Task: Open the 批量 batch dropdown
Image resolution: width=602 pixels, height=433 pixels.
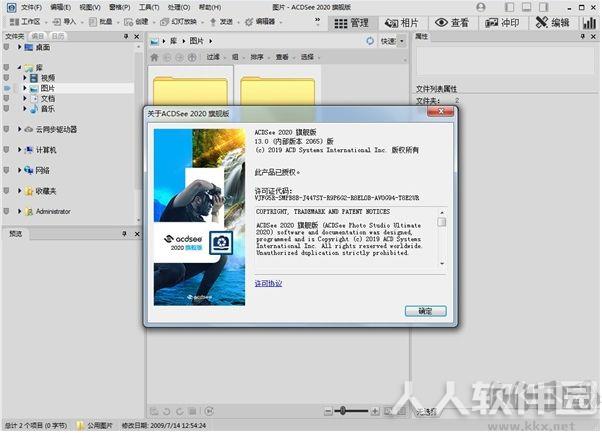Action: click(x=104, y=22)
